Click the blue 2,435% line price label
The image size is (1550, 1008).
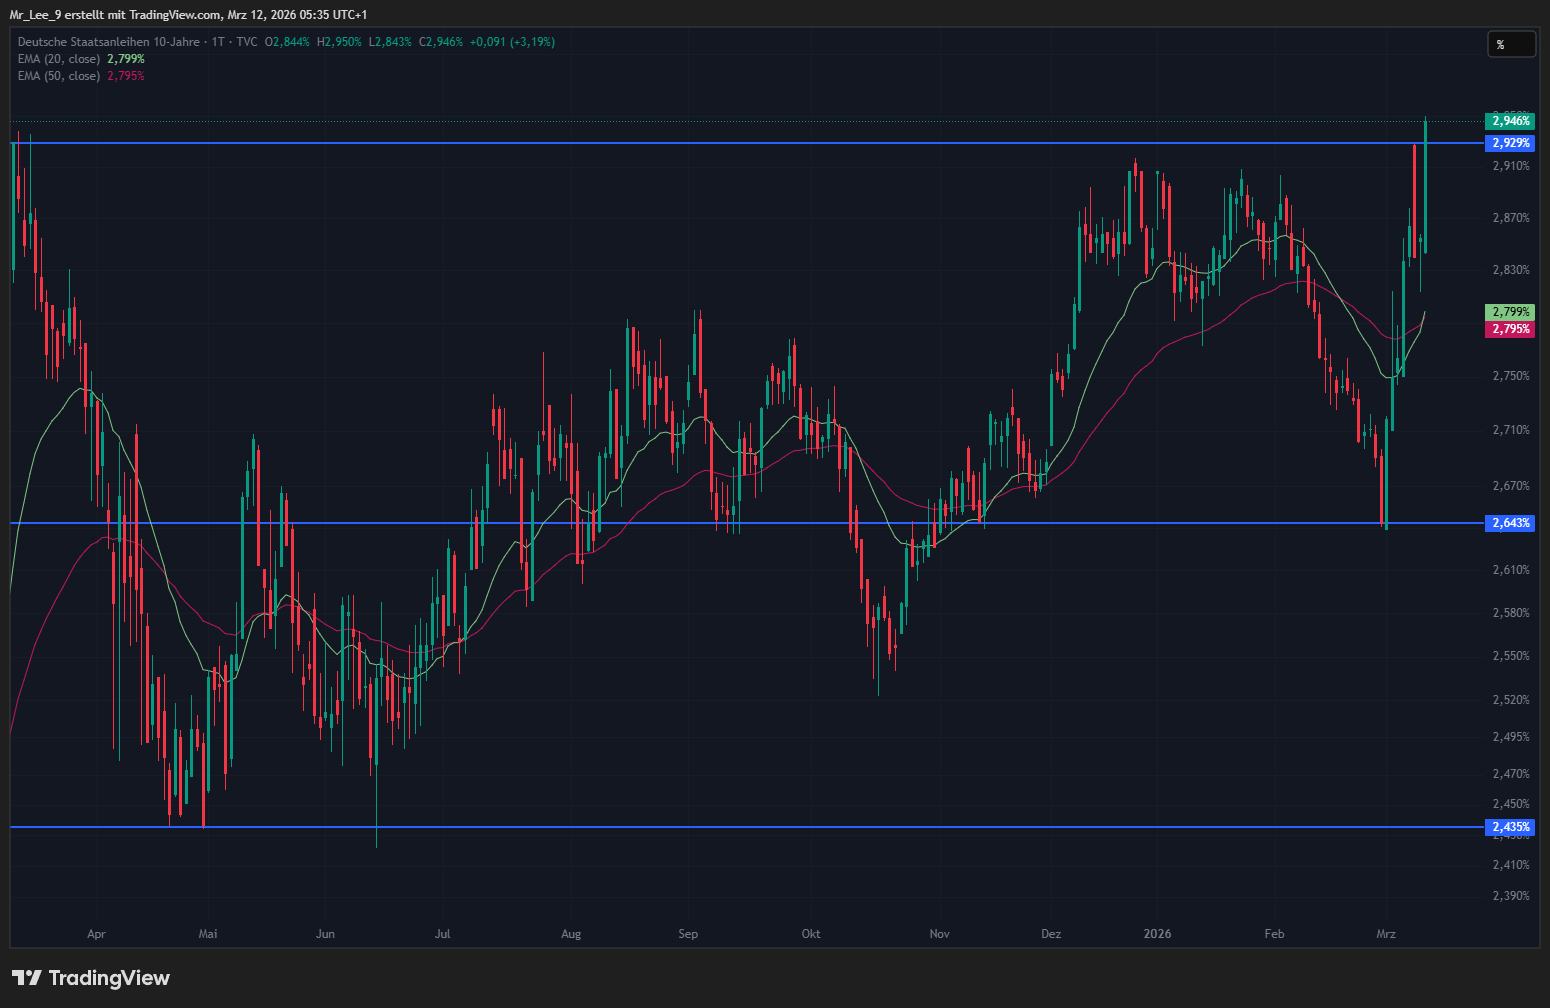point(1510,827)
